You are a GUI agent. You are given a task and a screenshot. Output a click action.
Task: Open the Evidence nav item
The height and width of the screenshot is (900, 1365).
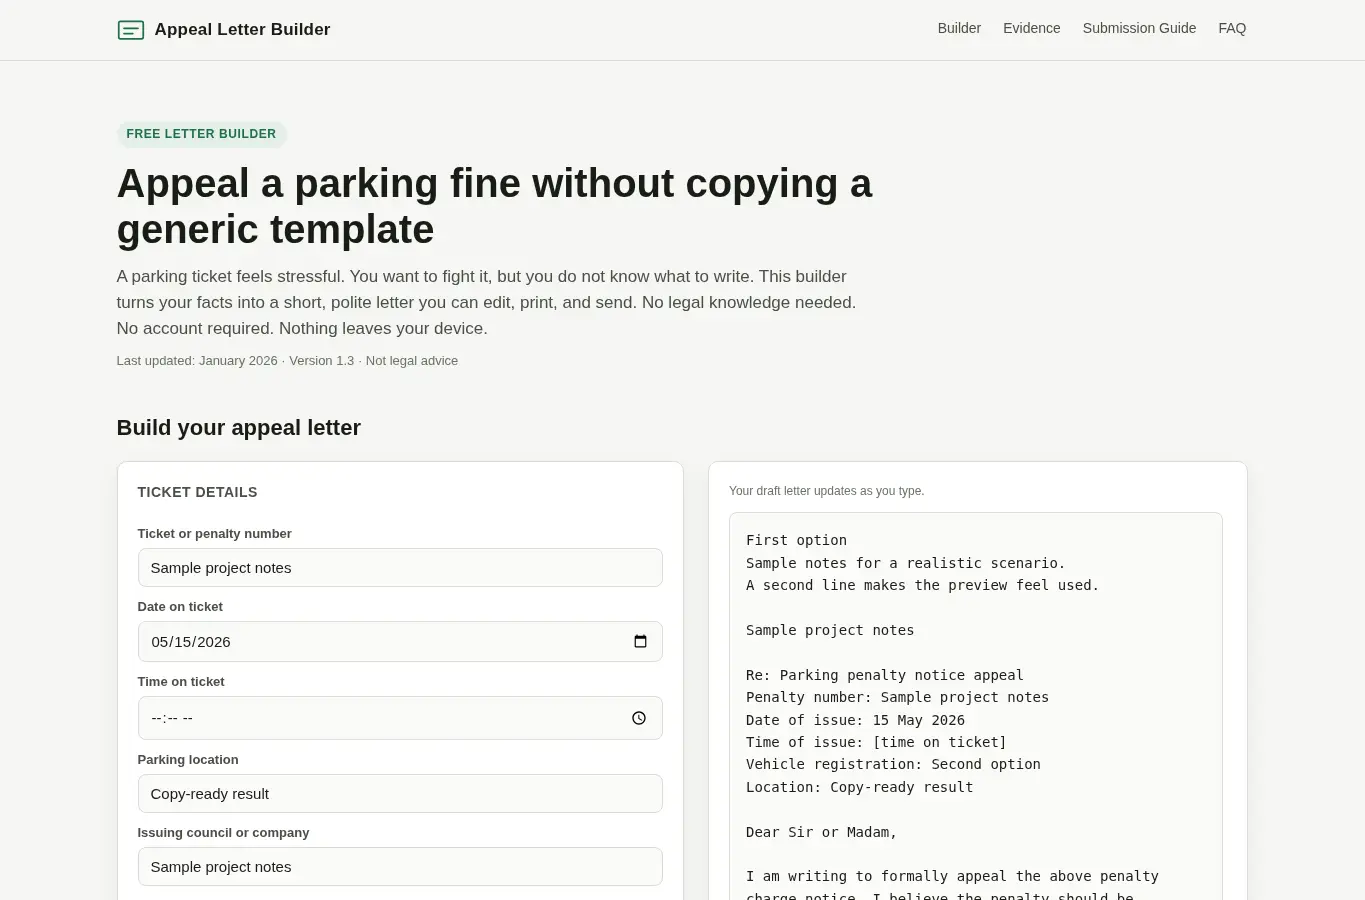point(1031,28)
